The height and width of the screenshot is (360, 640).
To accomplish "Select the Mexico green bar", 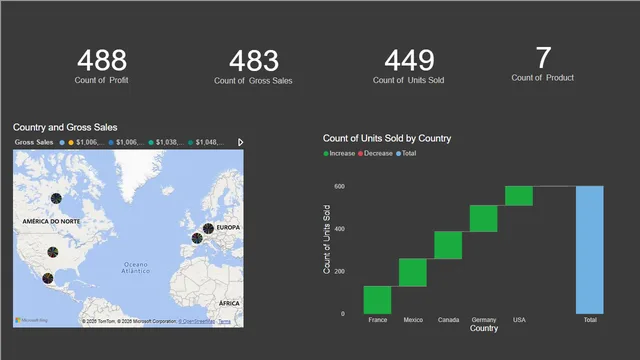I will click(x=413, y=272).
